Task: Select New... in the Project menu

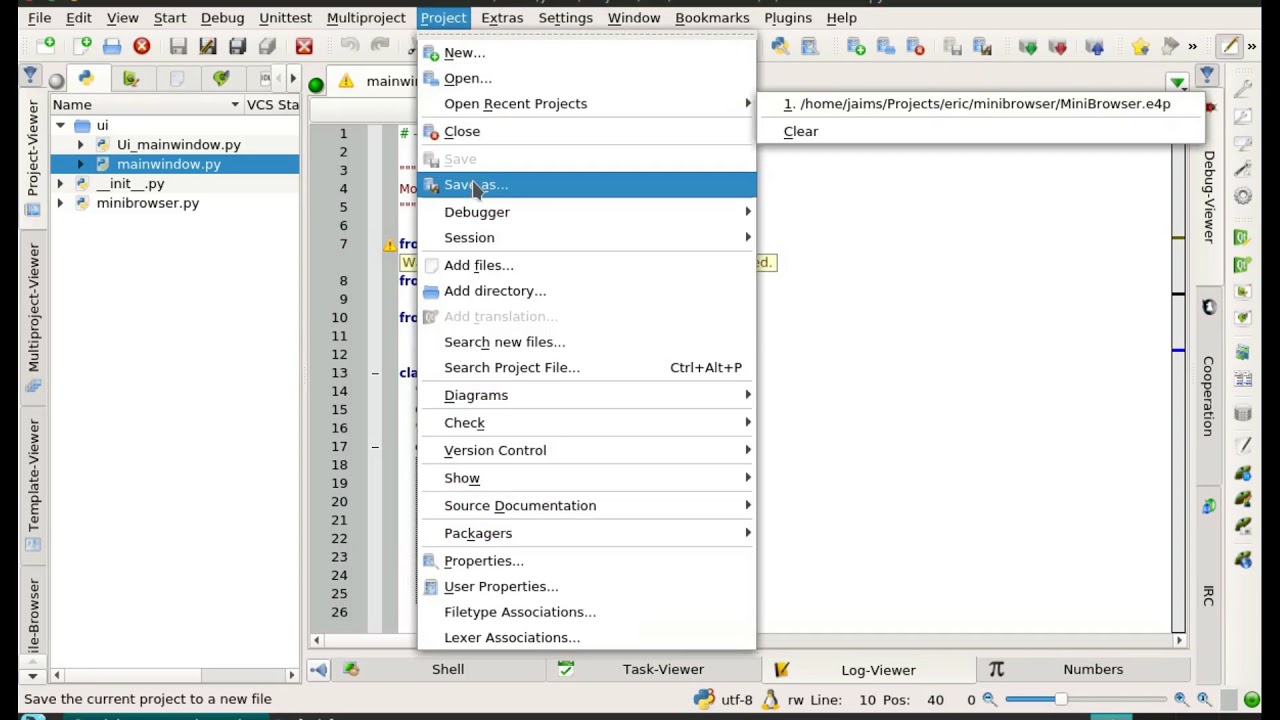Action: tap(587, 53)
